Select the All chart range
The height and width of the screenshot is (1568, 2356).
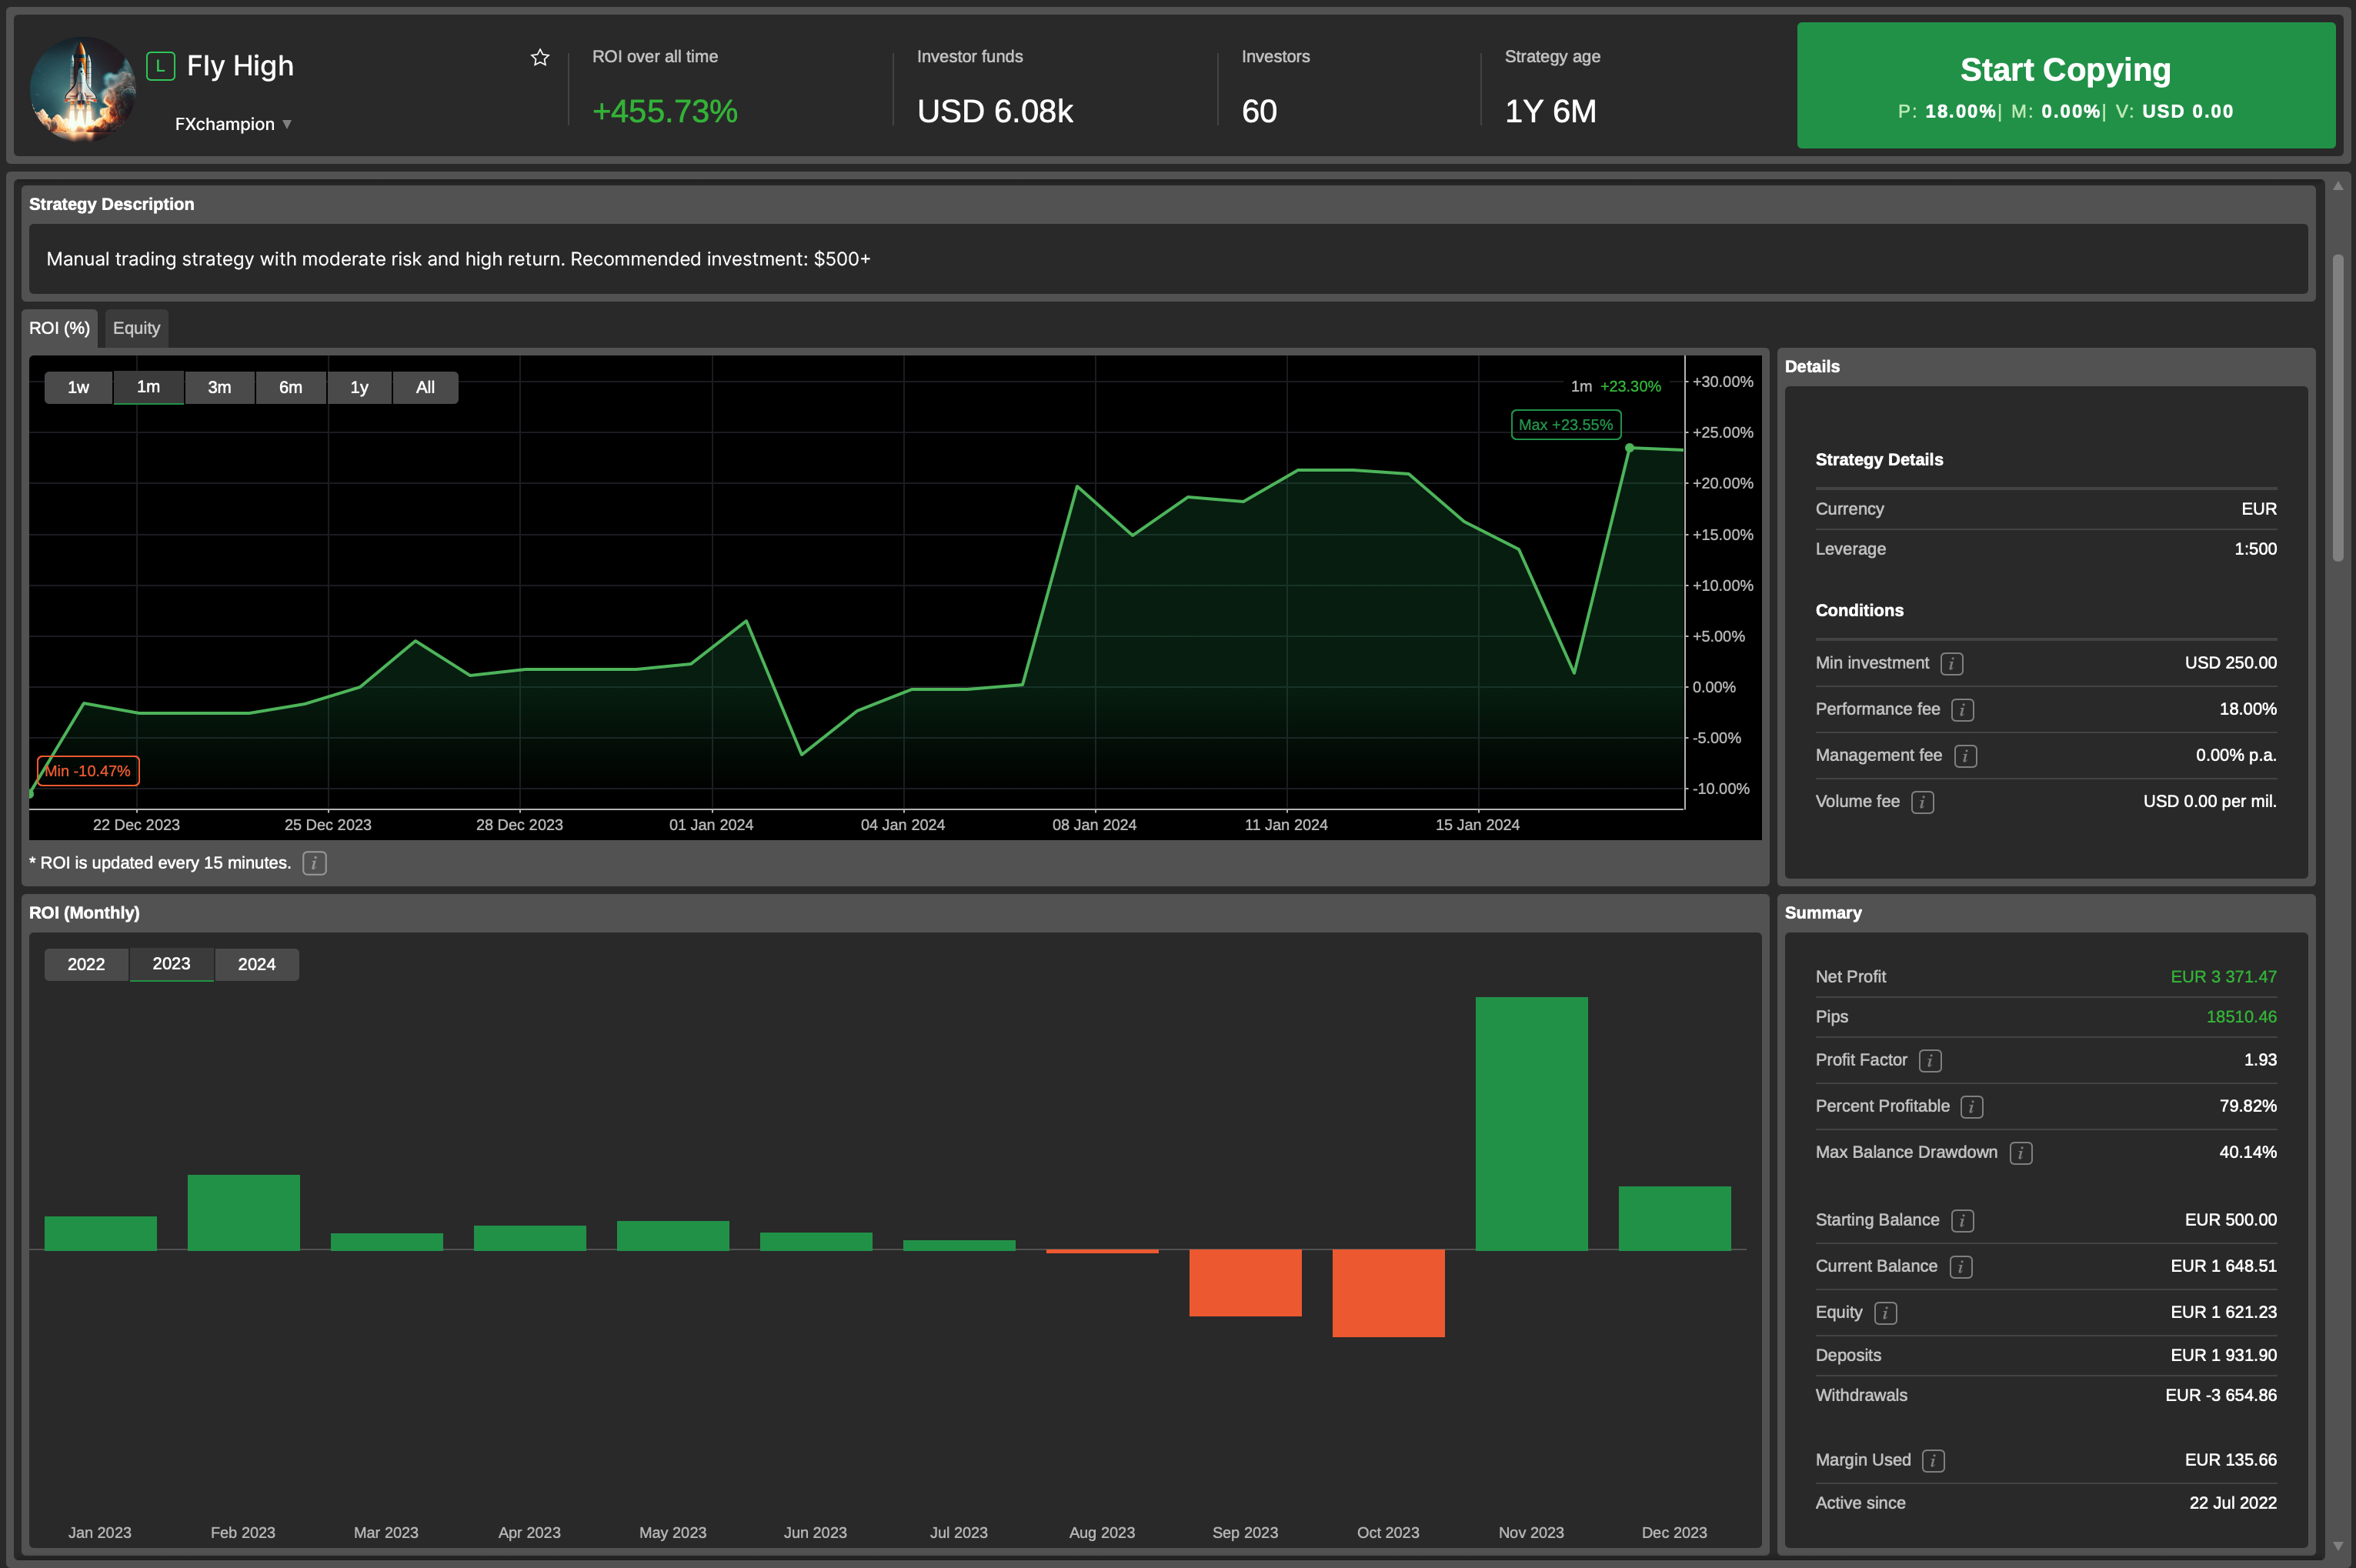coord(425,387)
